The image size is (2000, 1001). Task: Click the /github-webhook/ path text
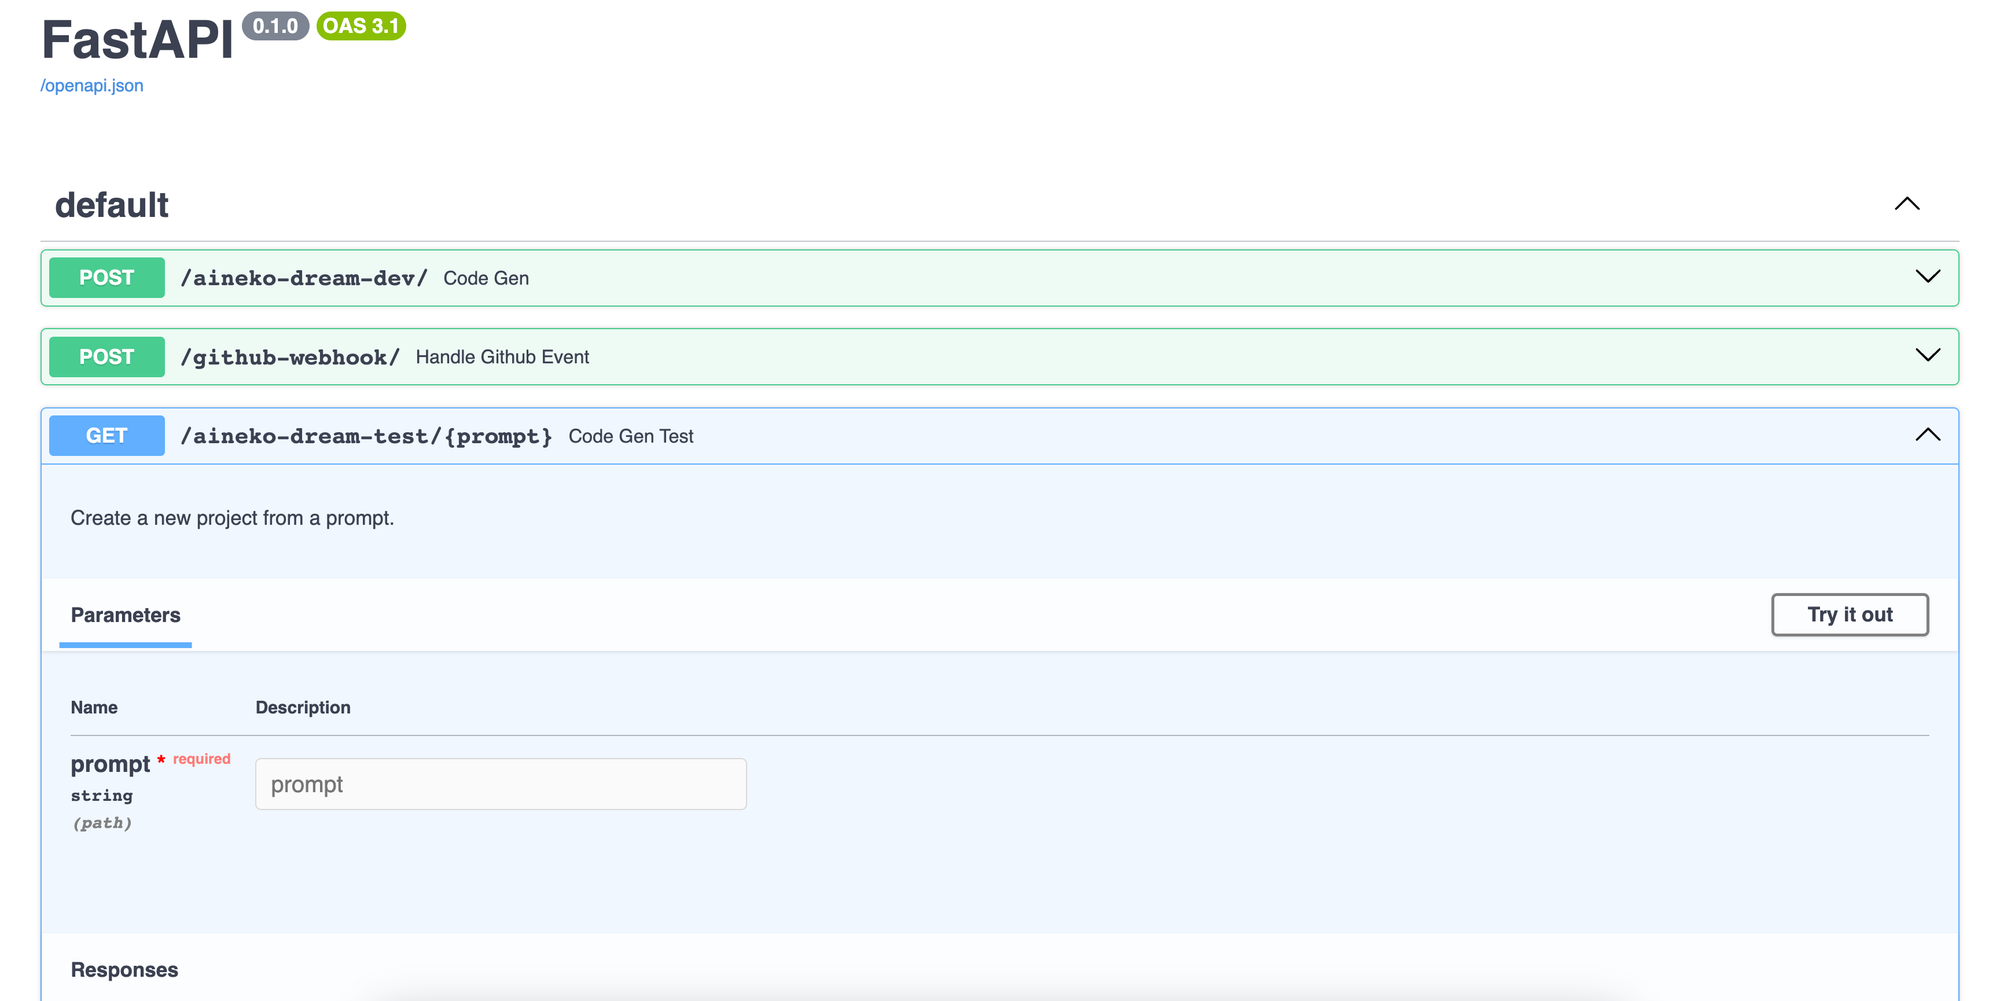(290, 357)
